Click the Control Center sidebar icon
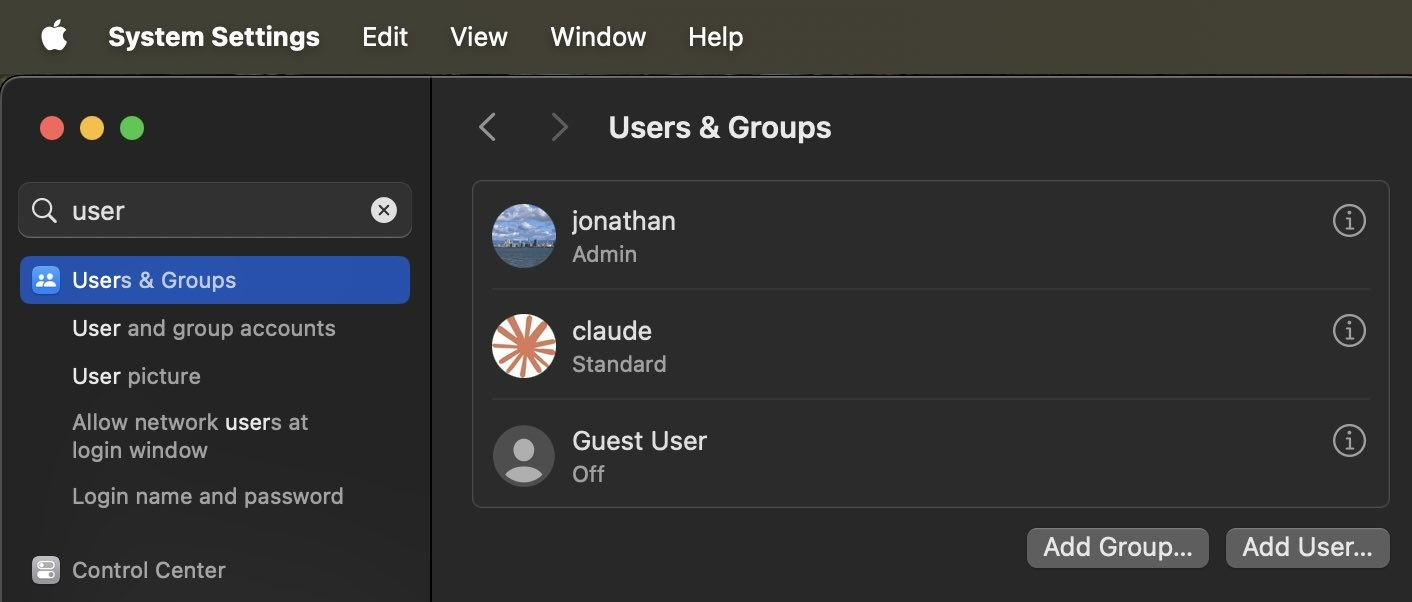Image resolution: width=1412 pixels, height=602 pixels. pyautogui.click(x=46, y=570)
